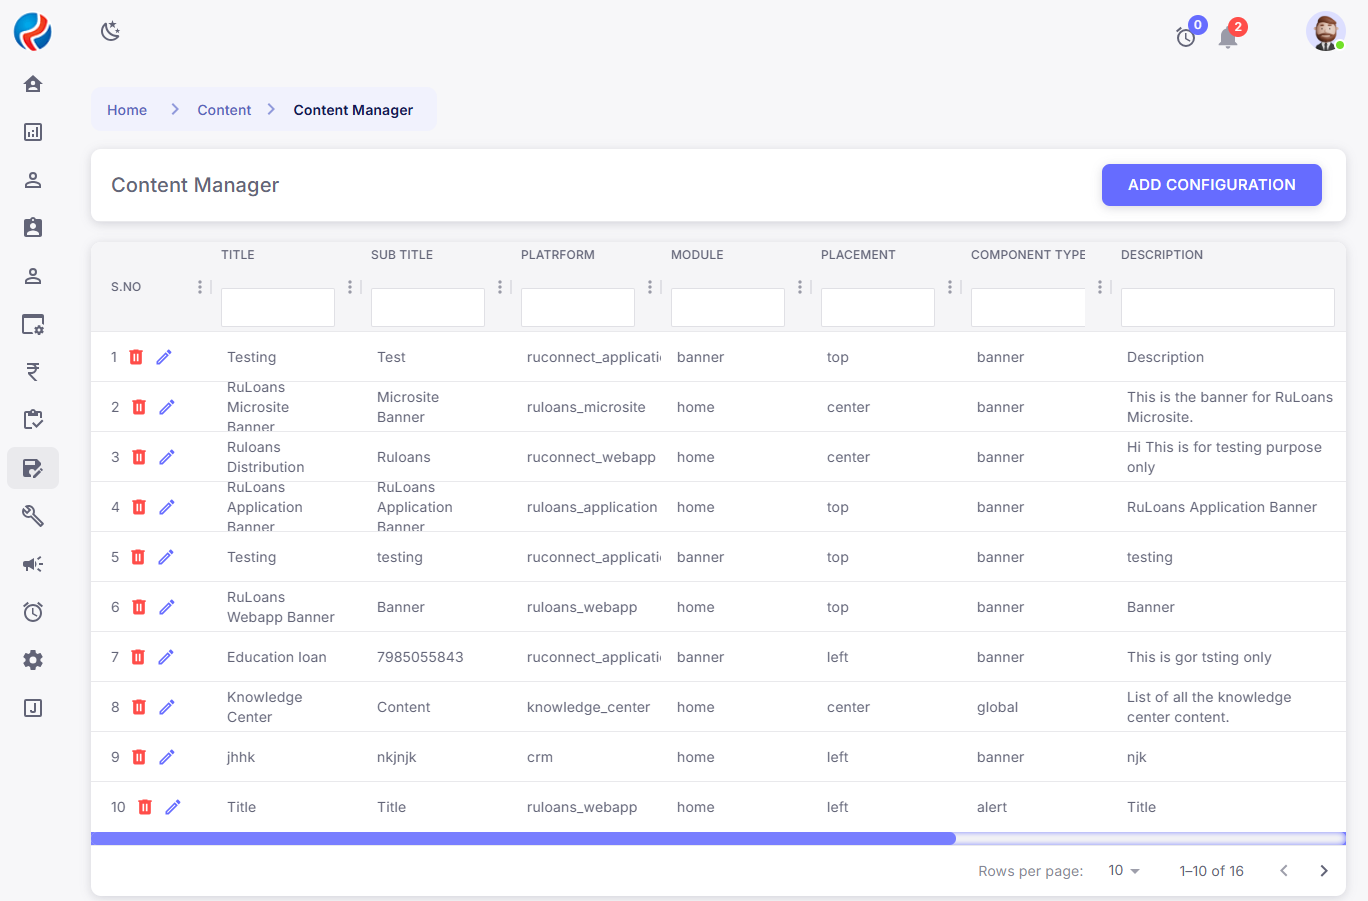Image resolution: width=1368 pixels, height=901 pixels.
Task: Open the user avatar profile
Action: click(x=1325, y=32)
